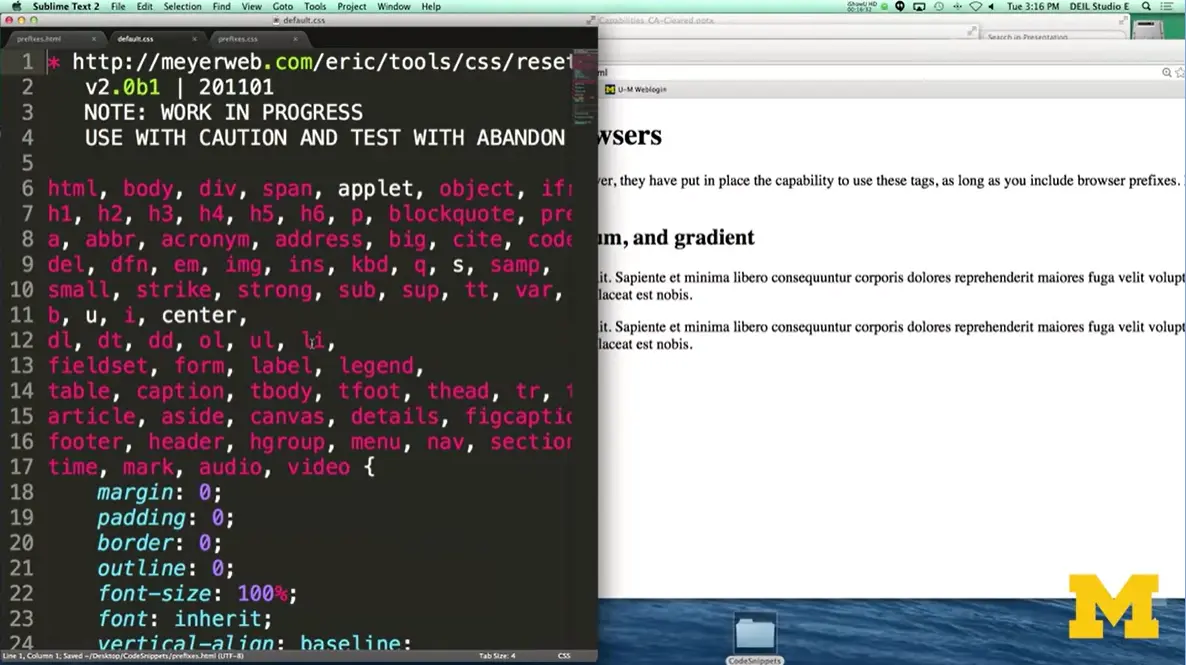This screenshot has width=1186, height=665.
Task: Open the CodeSnippets folder on the desktop
Action: (755, 633)
